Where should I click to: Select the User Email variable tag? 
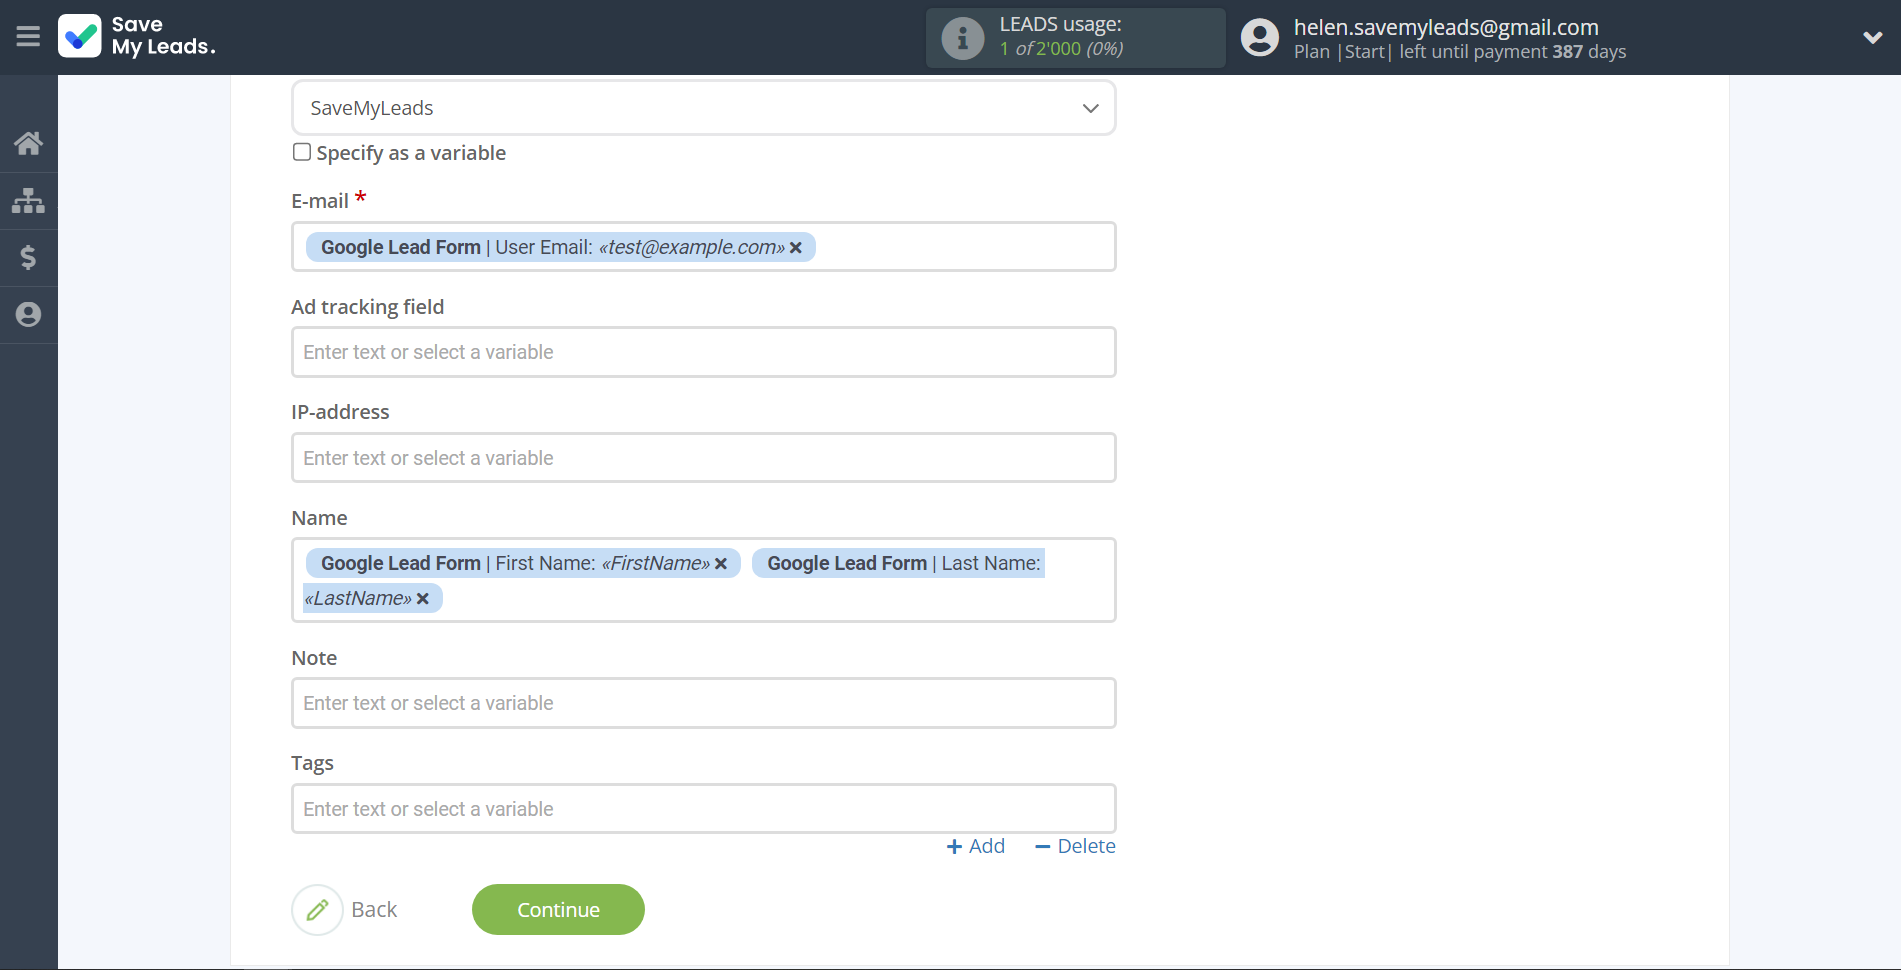click(560, 247)
